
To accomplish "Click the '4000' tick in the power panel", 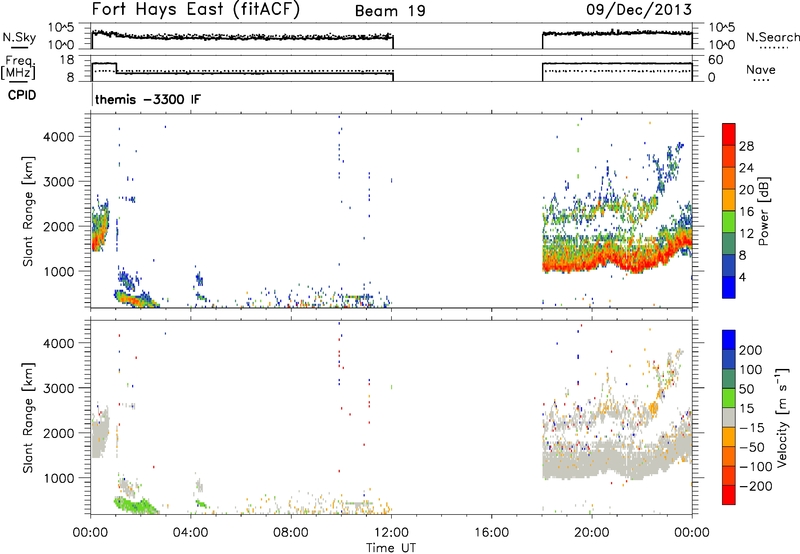I will click(x=59, y=137).
